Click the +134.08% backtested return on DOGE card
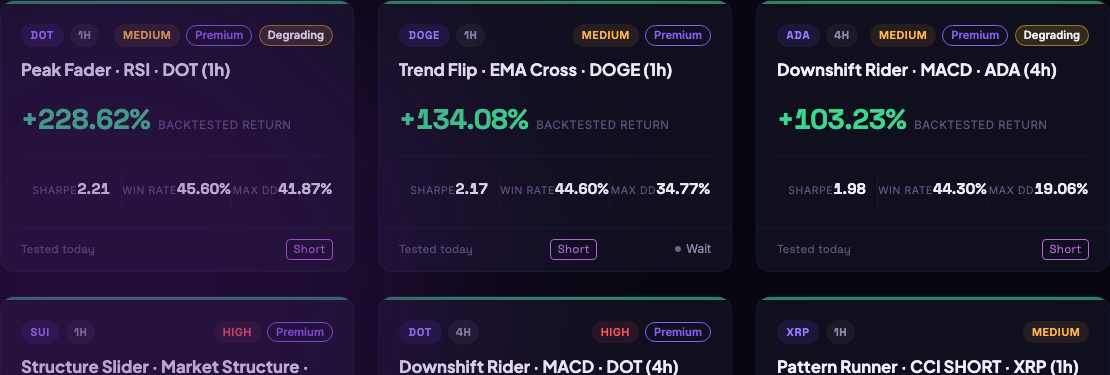Viewport: 1110px width, 375px height. pos(464,120)
